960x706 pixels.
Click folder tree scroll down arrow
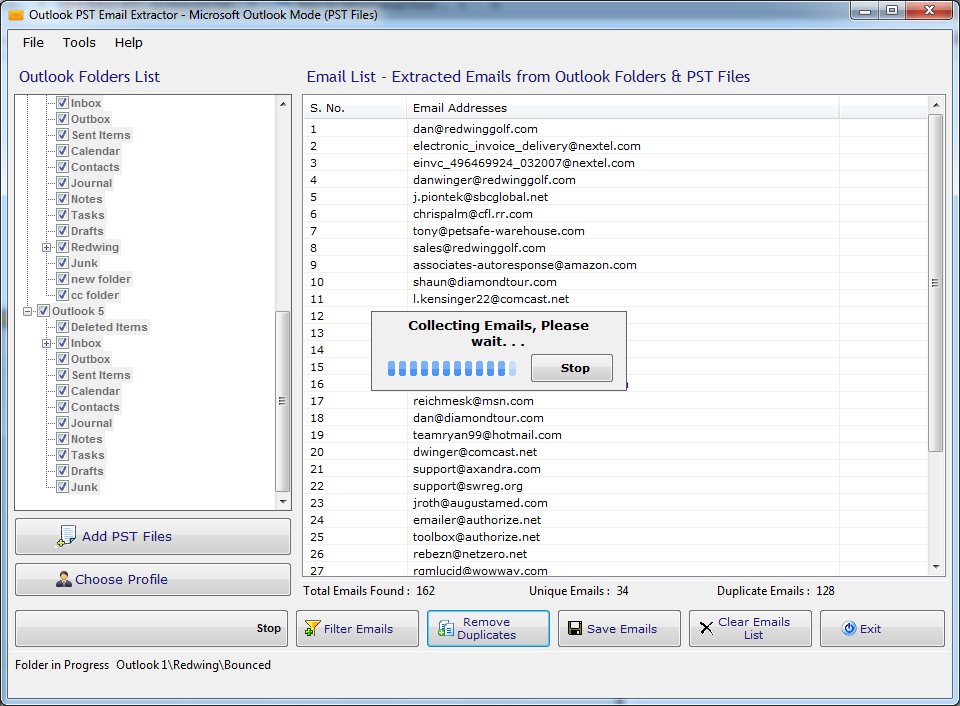pos(283,501)
